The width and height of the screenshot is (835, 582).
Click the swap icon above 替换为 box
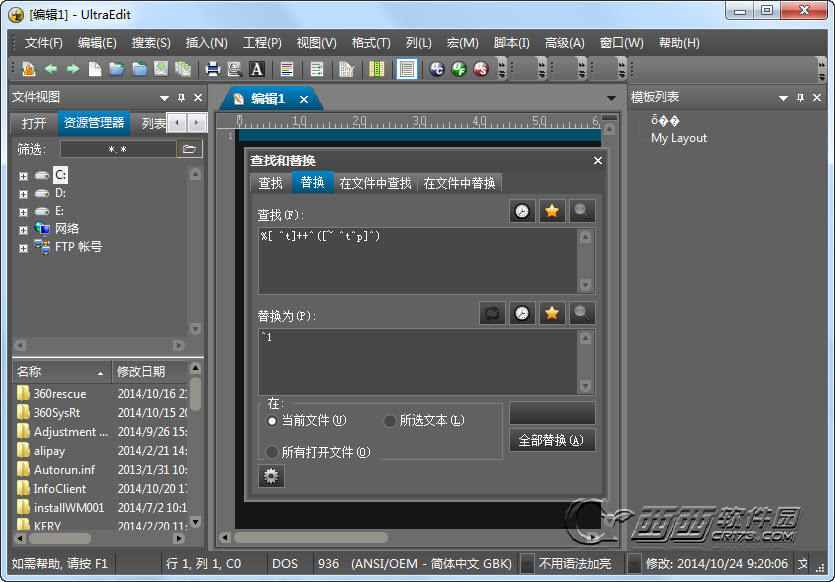coord(492,313)
